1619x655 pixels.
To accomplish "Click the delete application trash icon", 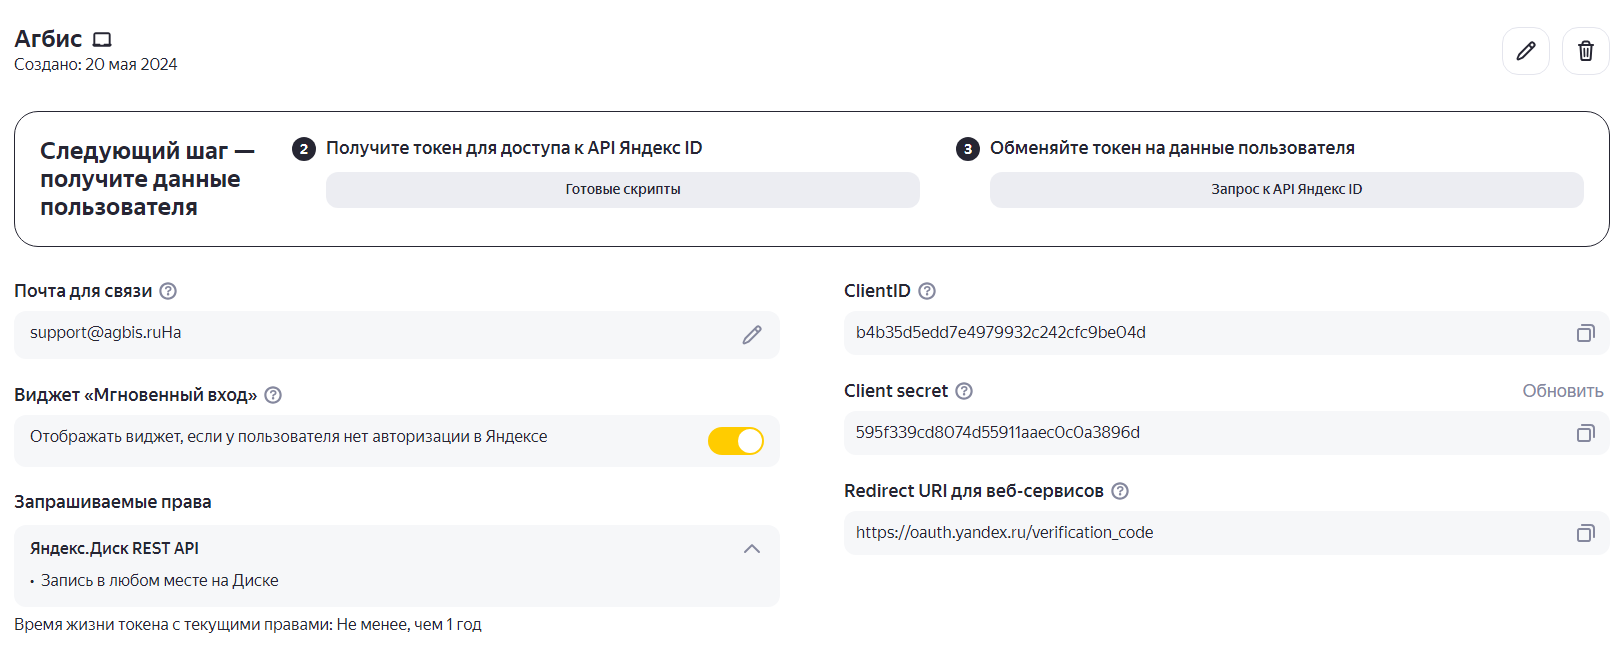I will [x=1585, y=51].
